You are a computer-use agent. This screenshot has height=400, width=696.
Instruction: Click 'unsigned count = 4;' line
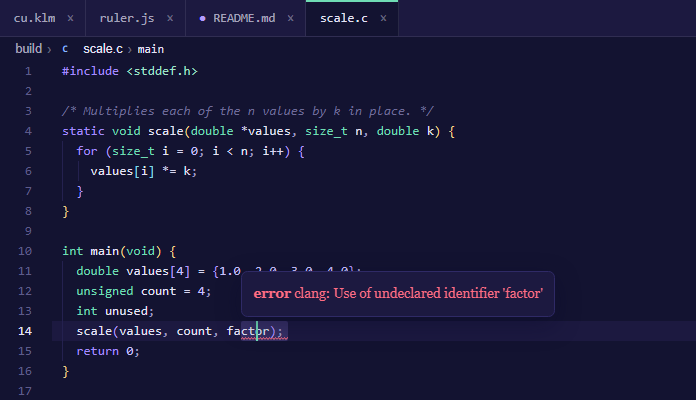(x=144, y=291)
